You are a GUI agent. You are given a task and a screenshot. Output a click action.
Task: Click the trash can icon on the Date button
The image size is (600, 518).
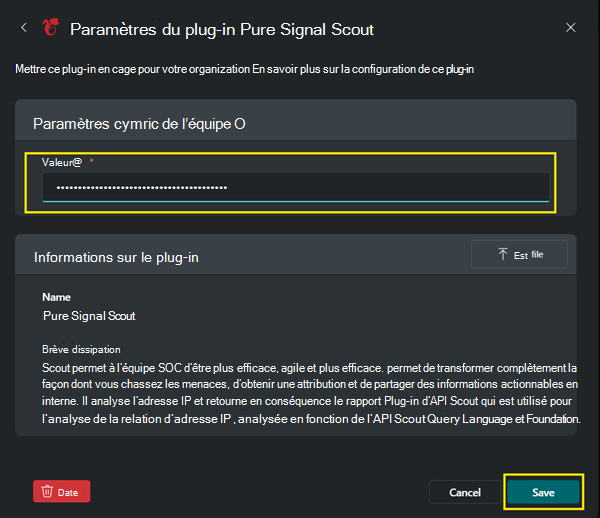47,491
